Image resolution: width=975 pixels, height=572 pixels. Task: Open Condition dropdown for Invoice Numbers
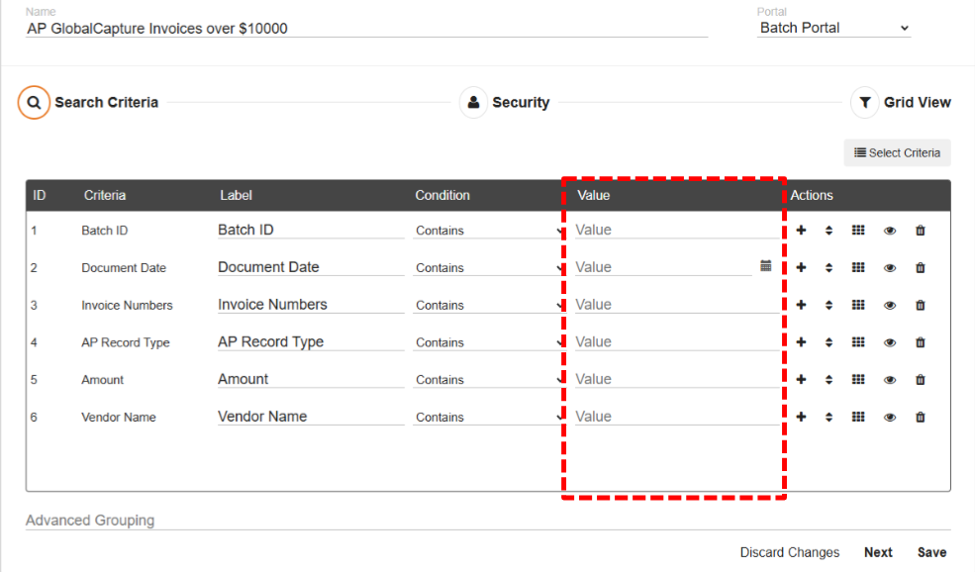[x=488, y=305]
